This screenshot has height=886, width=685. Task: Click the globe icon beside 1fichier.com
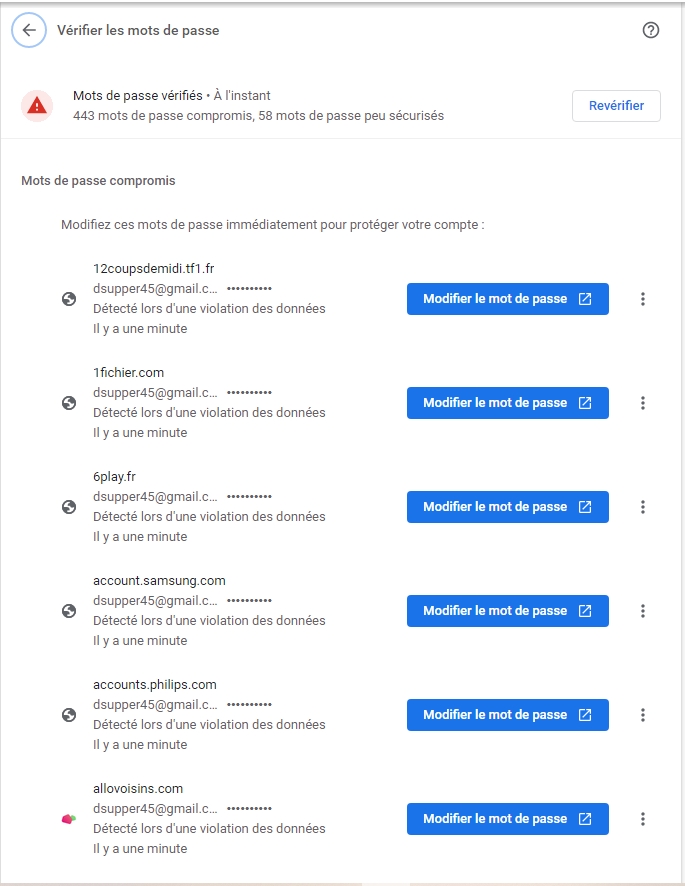pyautogui.click(x=69, y=403)
